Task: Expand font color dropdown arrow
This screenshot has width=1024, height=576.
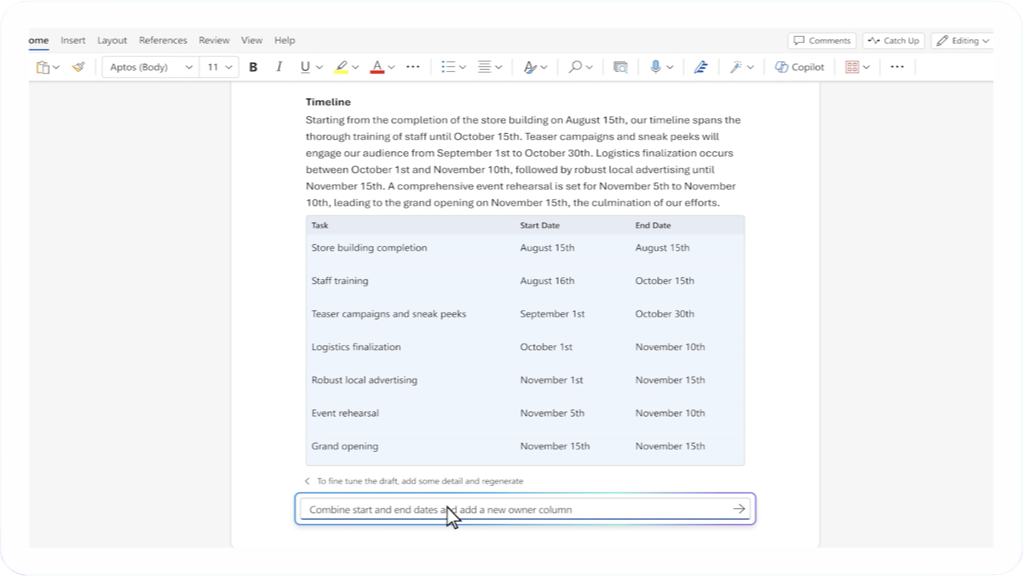Action: pyautogui.click(x=391, y=67)
